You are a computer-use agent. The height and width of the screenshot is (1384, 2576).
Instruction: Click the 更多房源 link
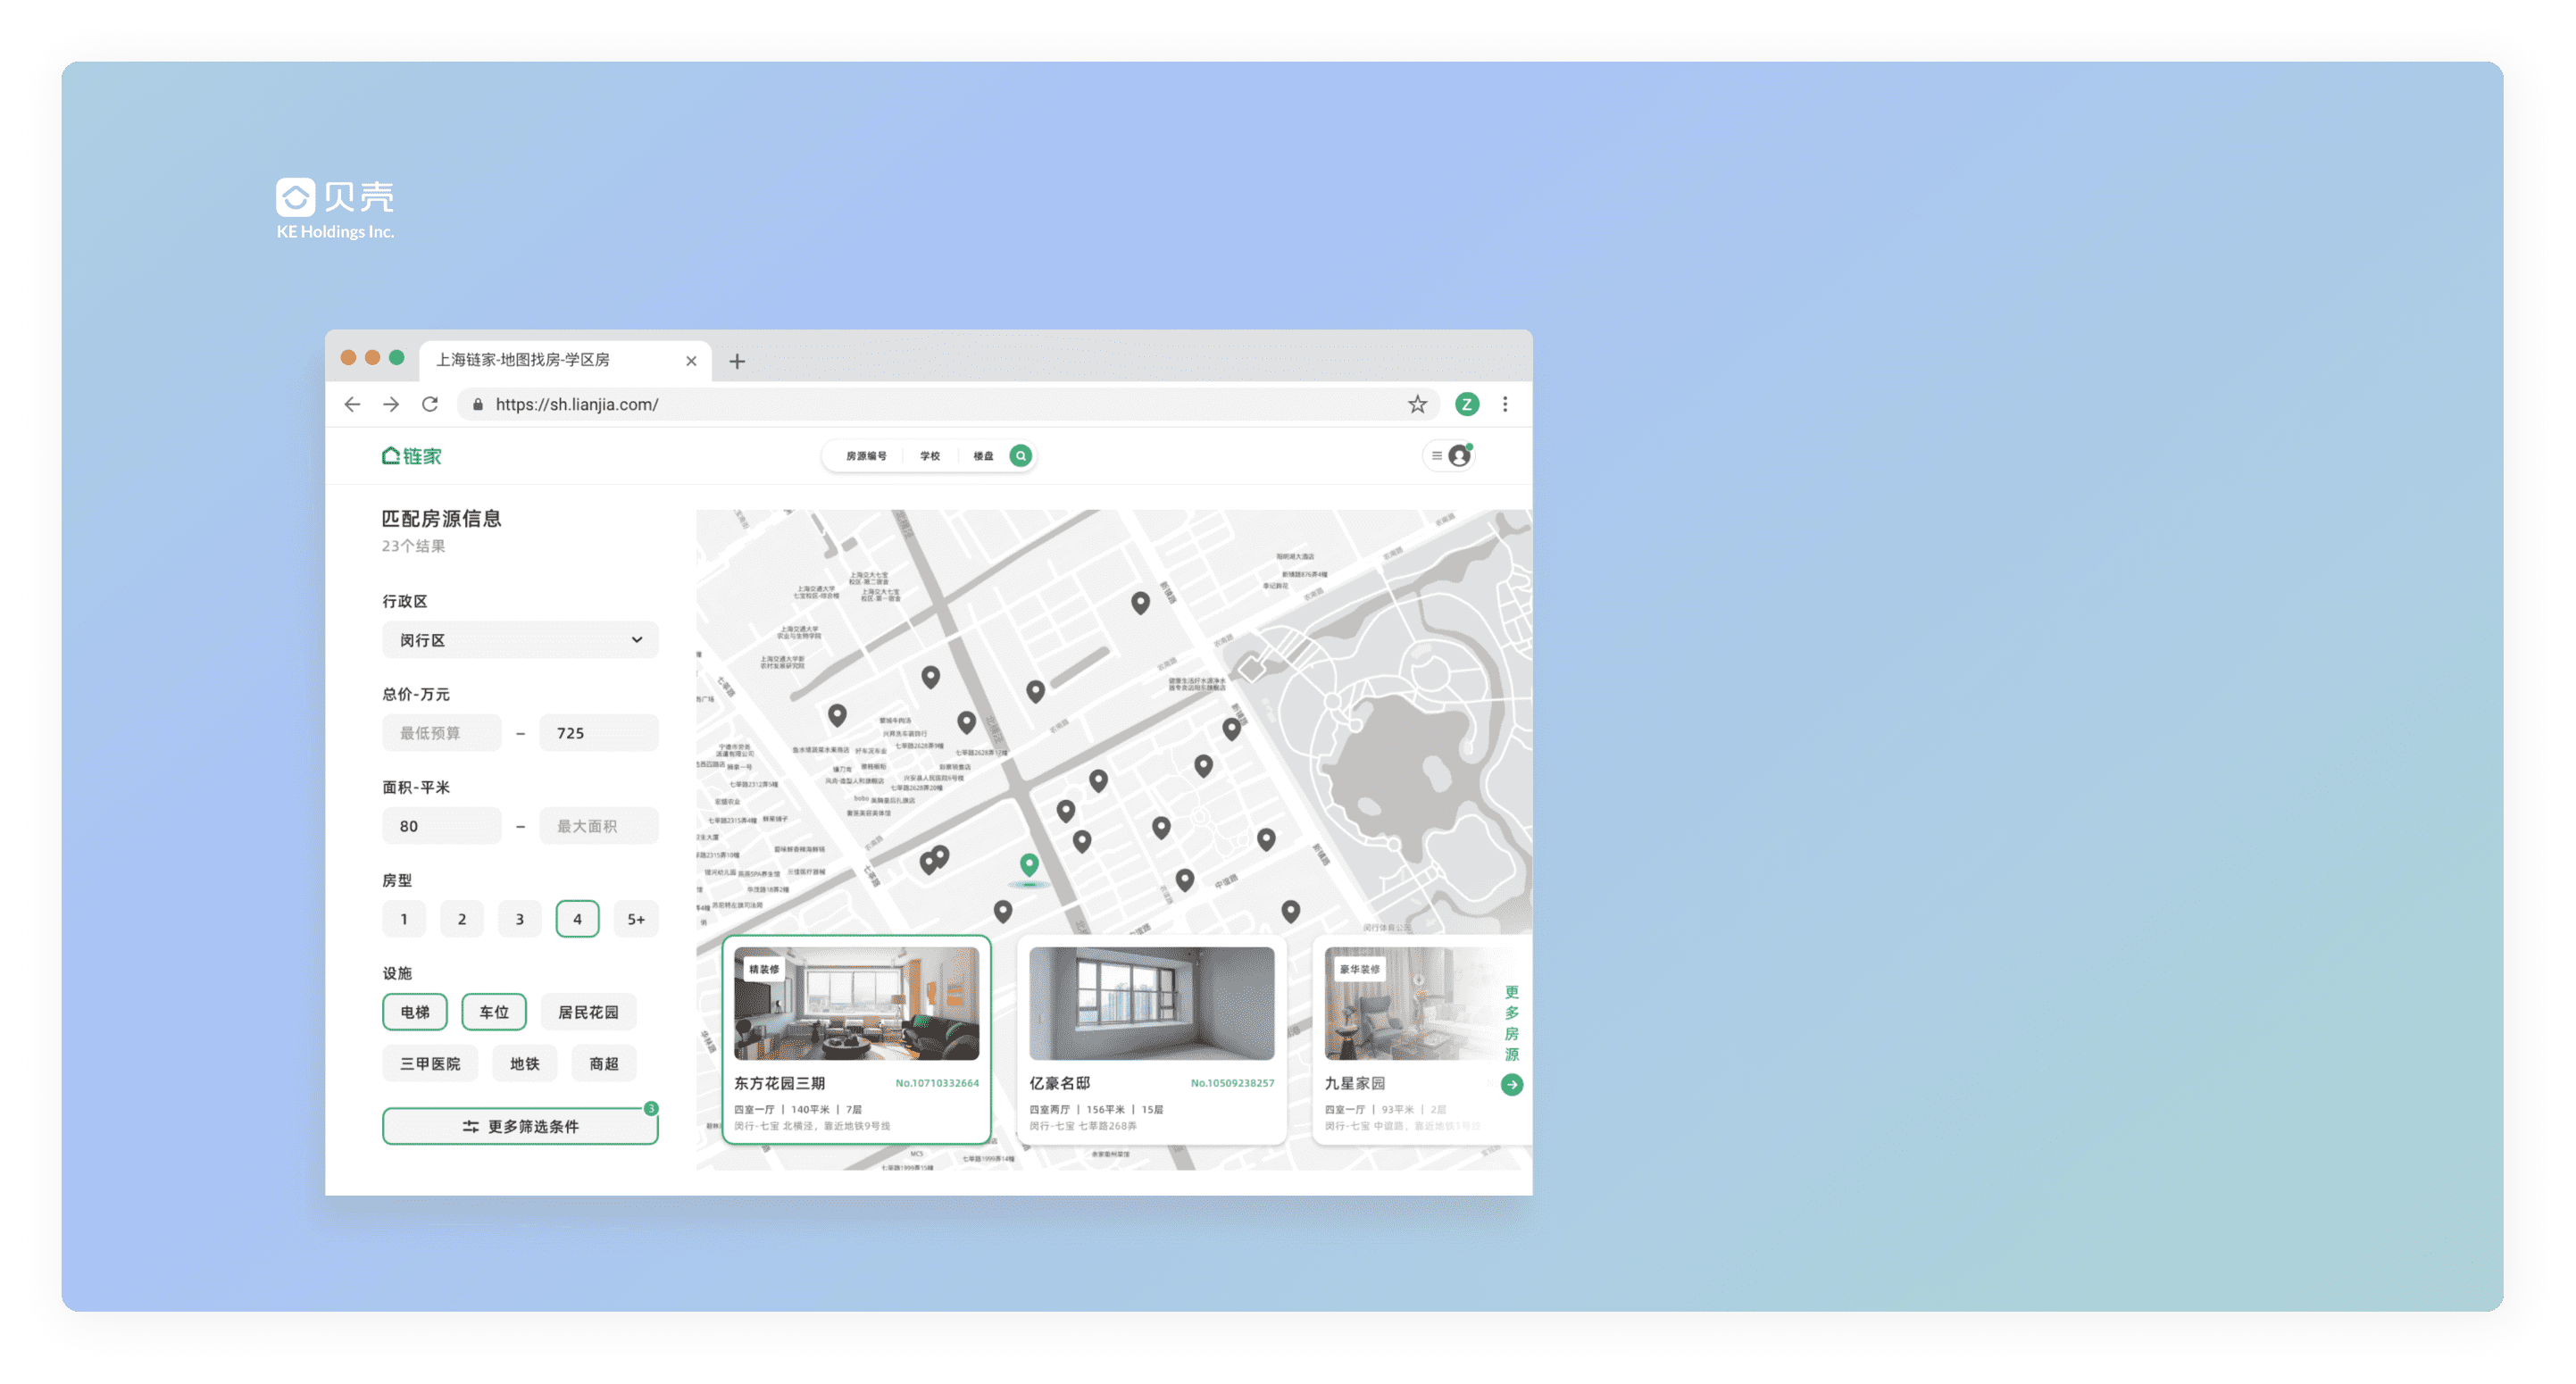tap(1511, 1023)
